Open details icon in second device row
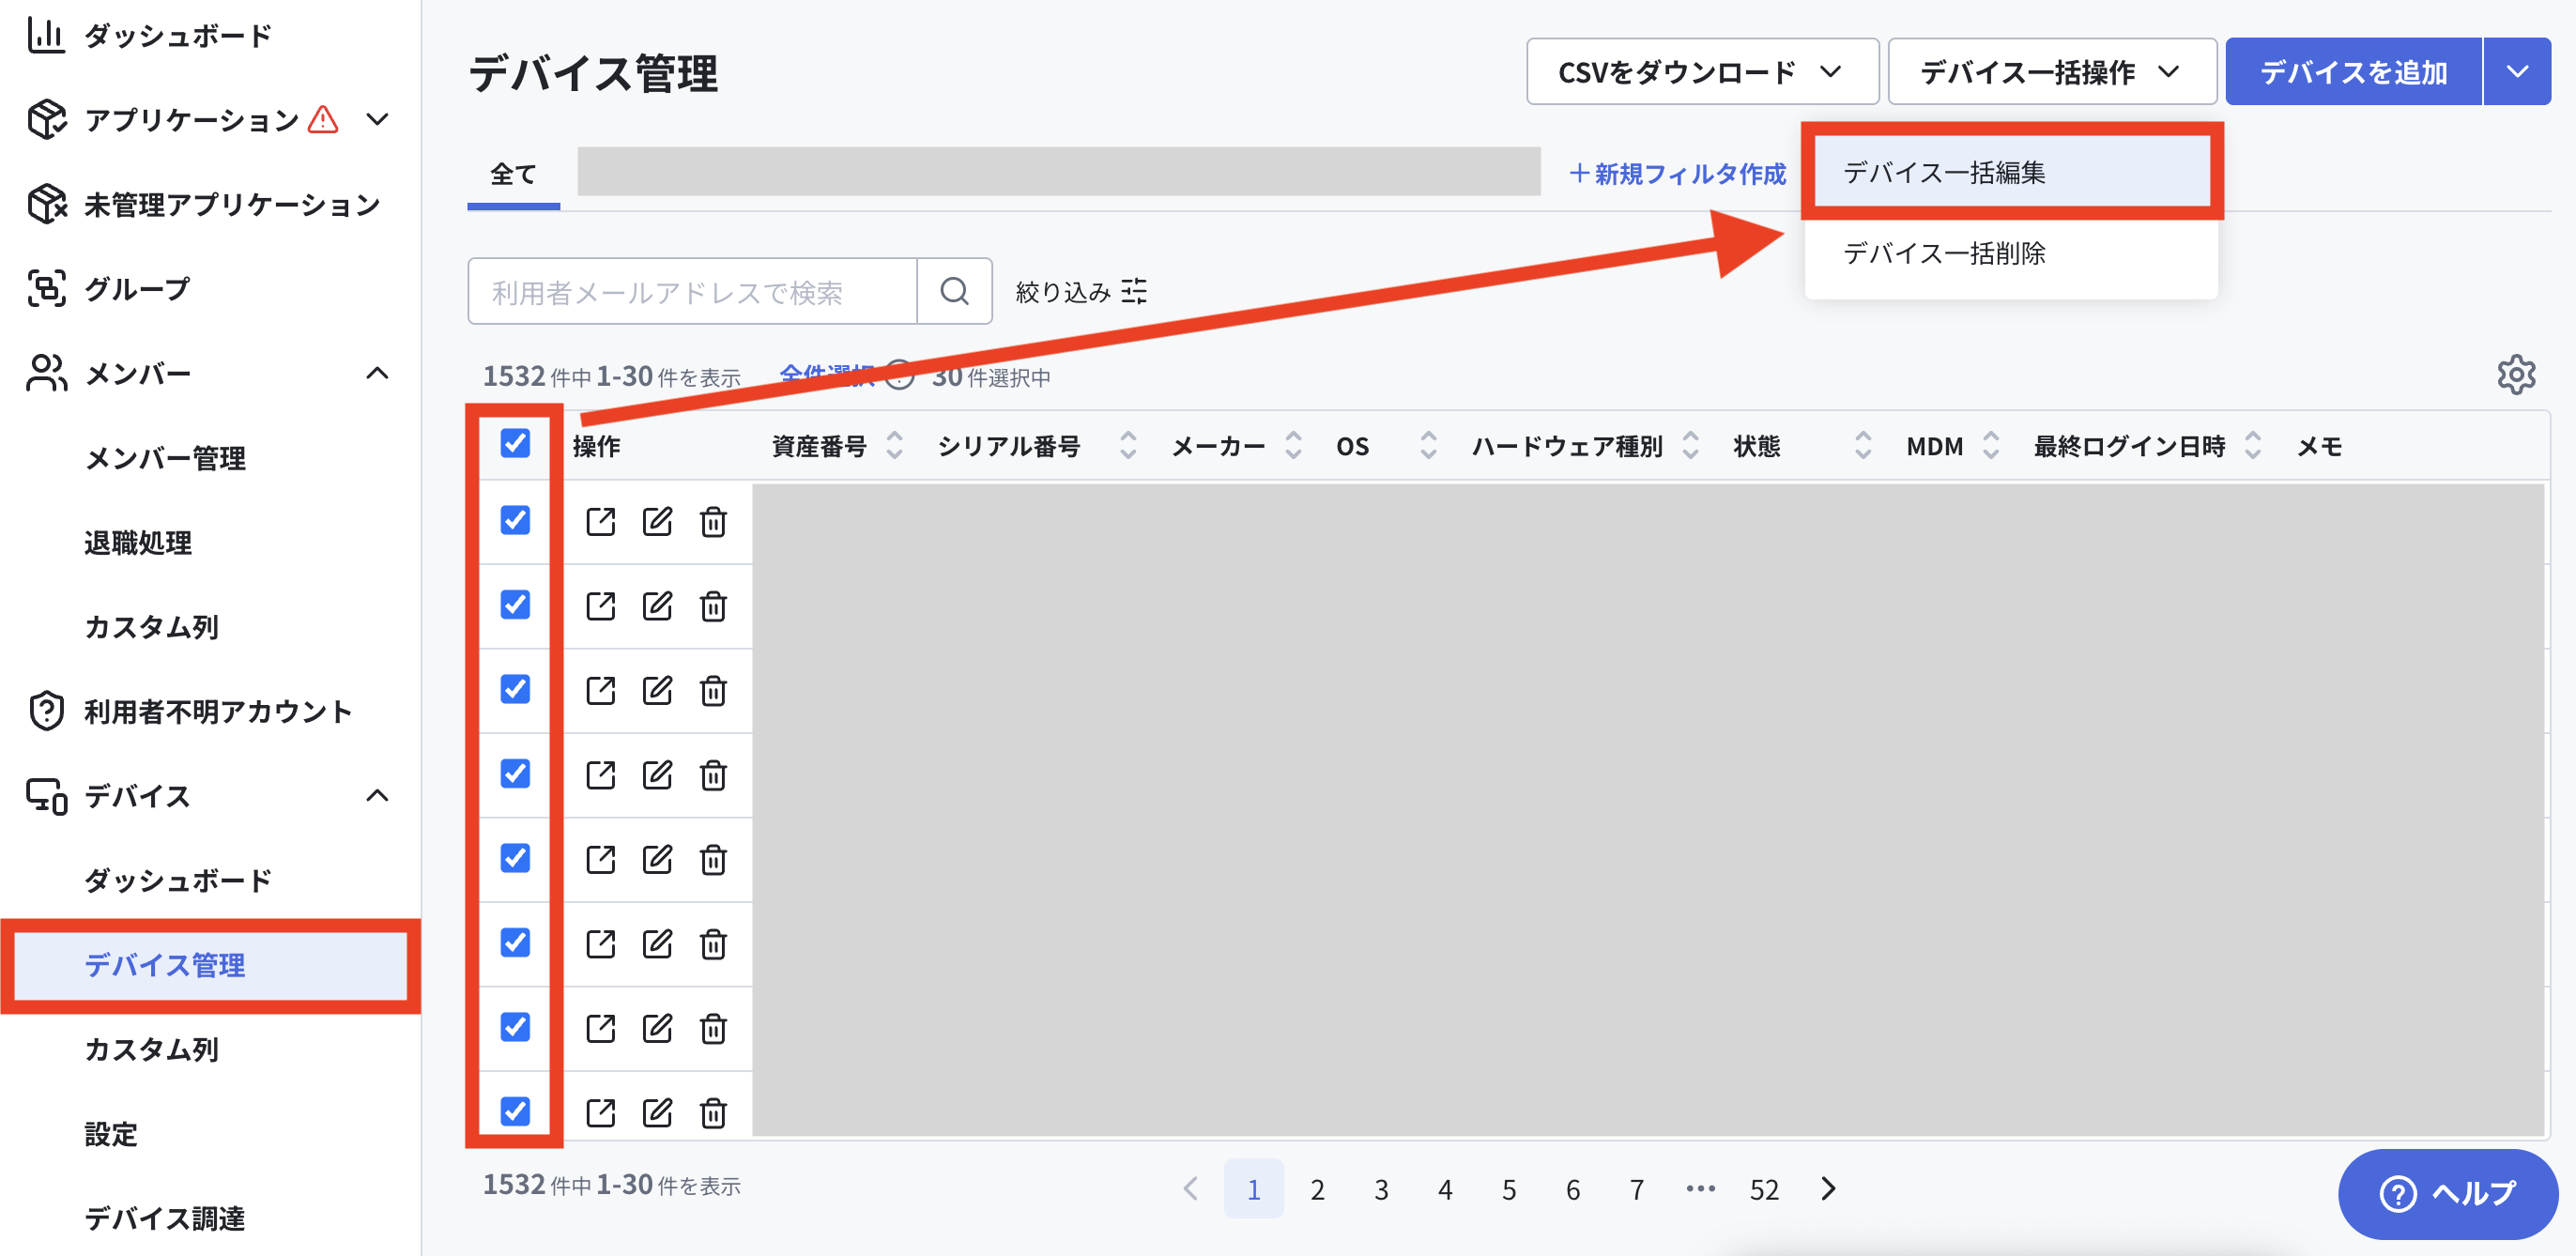The height and width of the screenshot is (1256, 2576). 600,606
